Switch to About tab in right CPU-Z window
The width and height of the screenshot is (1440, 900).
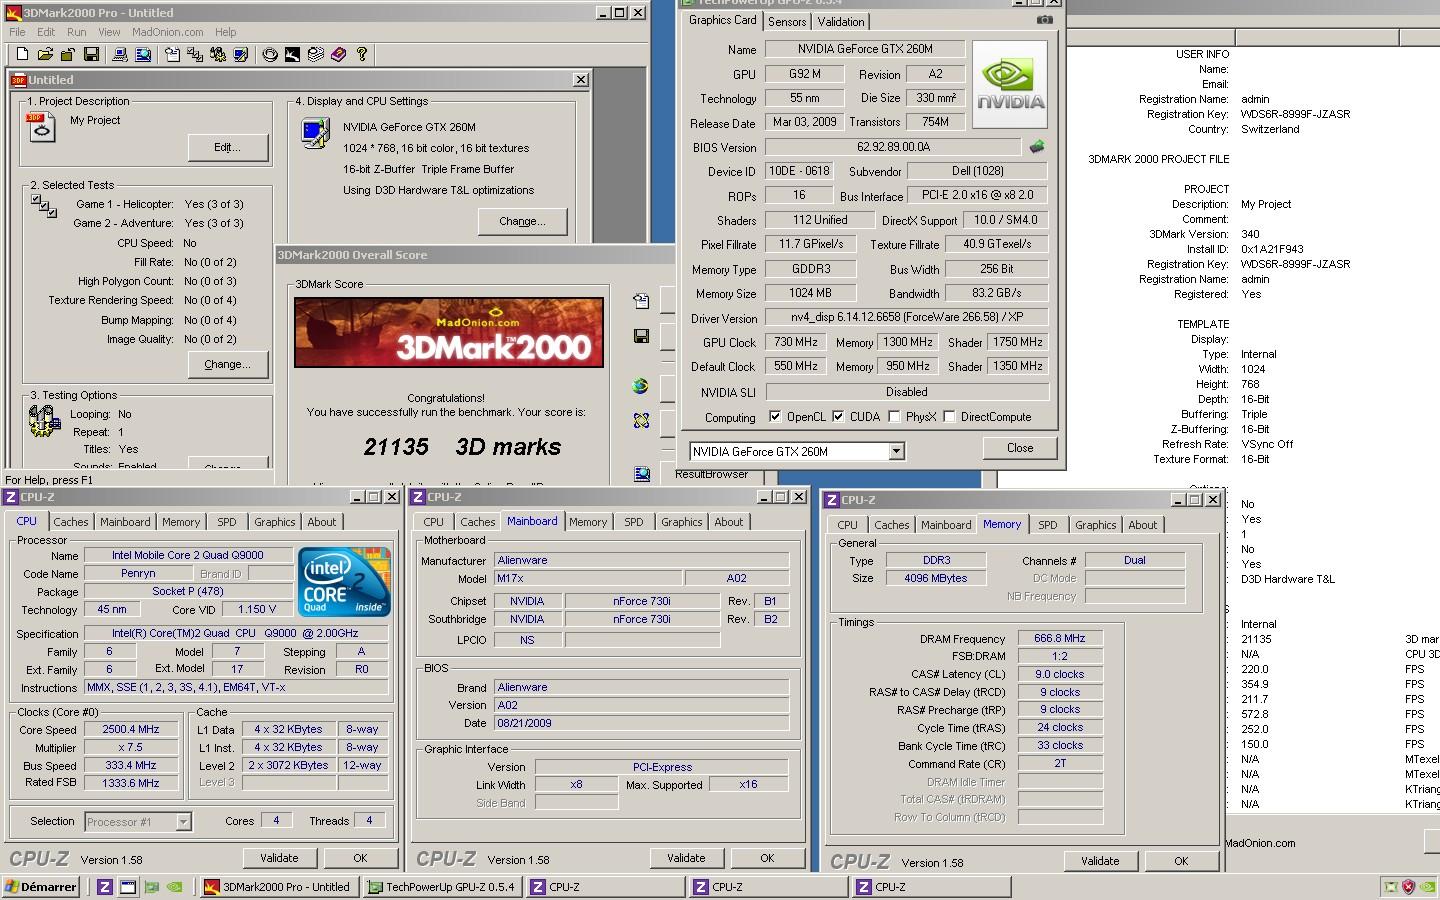coord(1143,524)
